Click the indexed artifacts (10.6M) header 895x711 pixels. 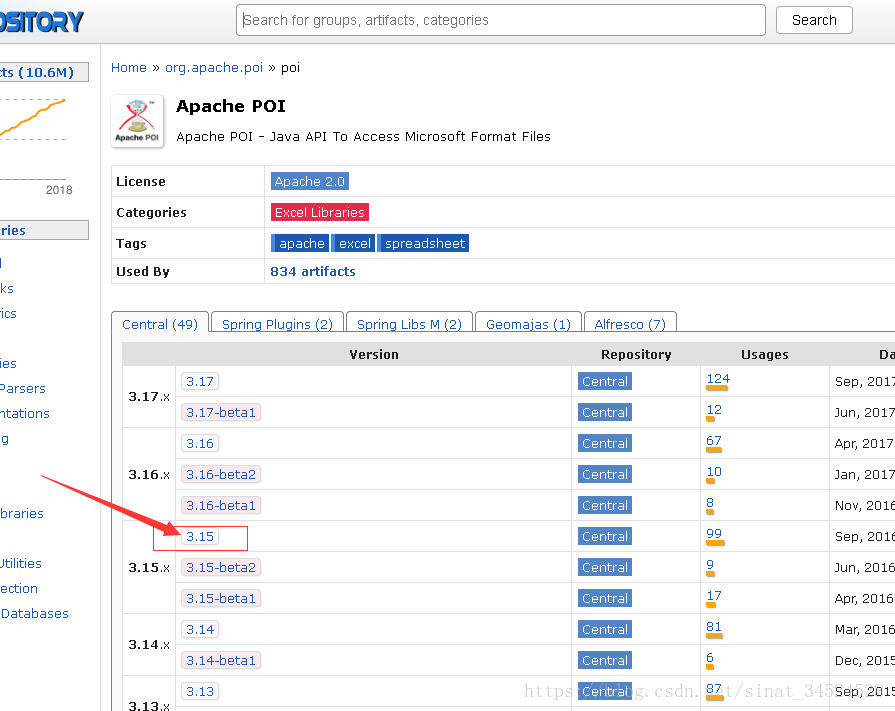click(44, 72)
